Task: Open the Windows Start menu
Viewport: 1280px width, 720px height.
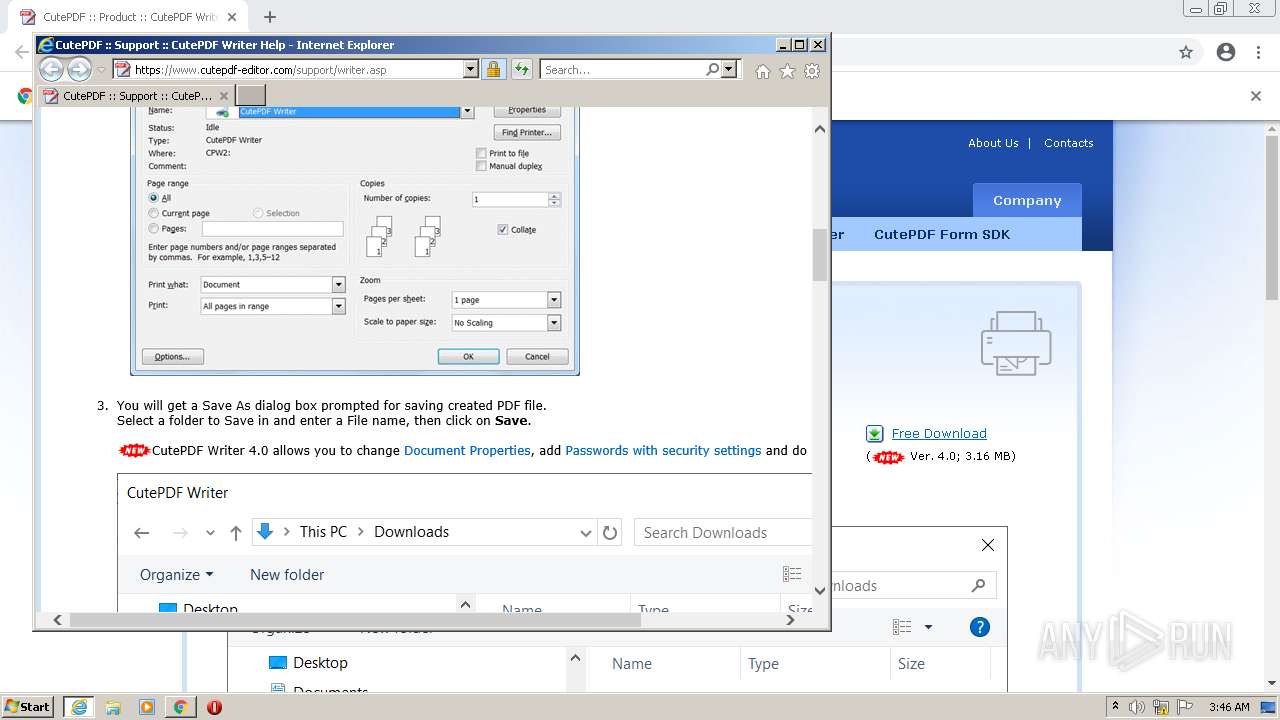Action: point(28,707)
